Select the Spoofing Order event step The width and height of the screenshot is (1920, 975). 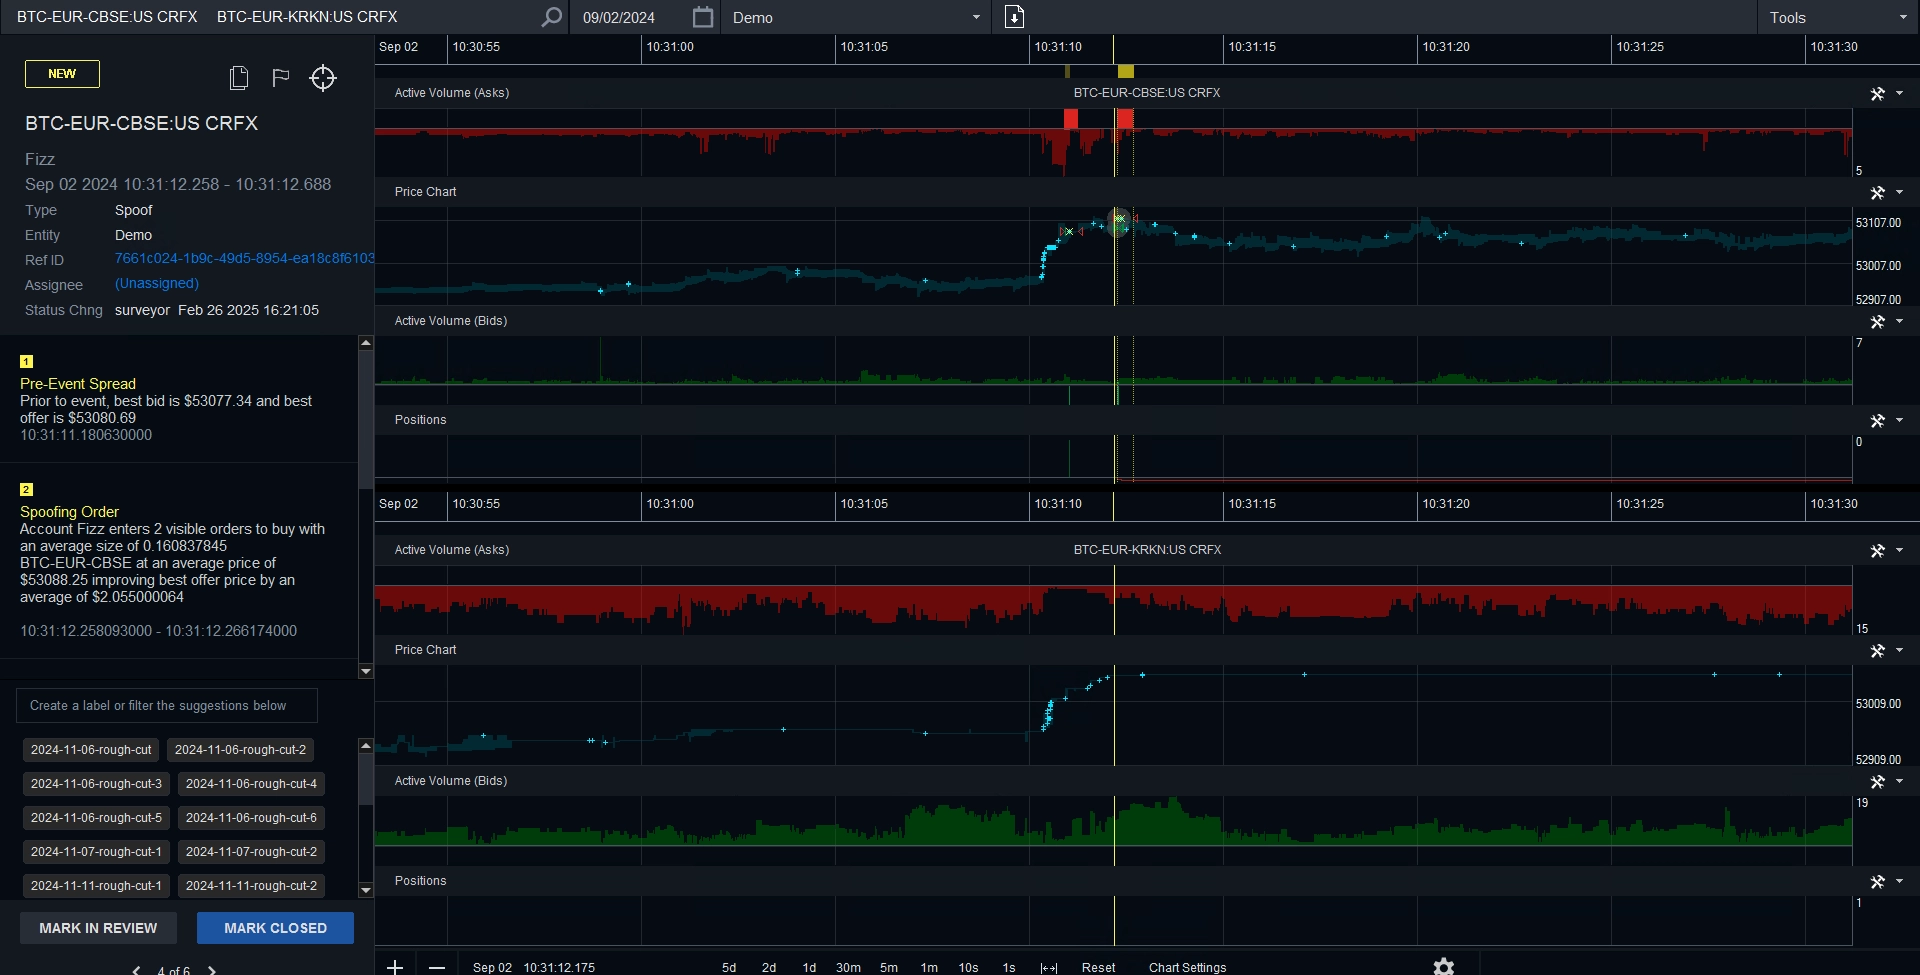[69, 512]
